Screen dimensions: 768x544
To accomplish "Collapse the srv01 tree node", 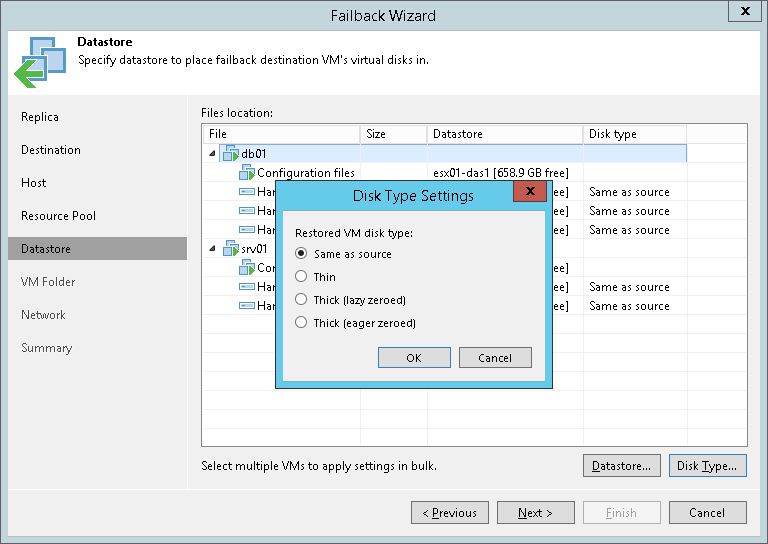I will (212, 249).
